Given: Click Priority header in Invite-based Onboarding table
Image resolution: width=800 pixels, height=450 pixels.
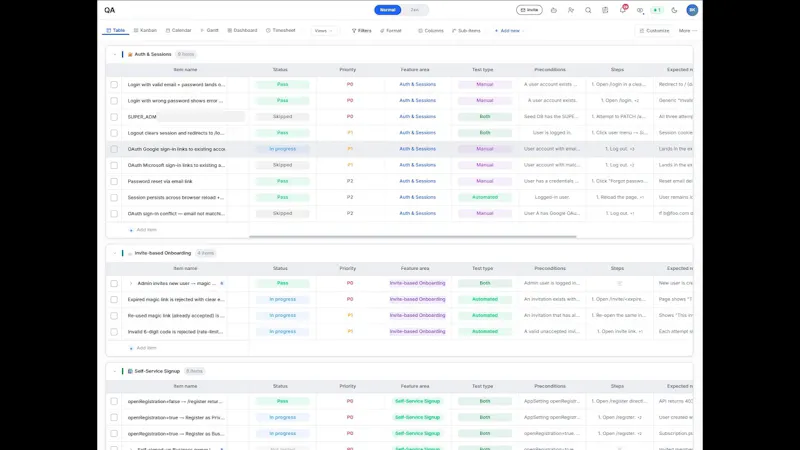Looking at the screenshot, I should click(x=347, y=268).
